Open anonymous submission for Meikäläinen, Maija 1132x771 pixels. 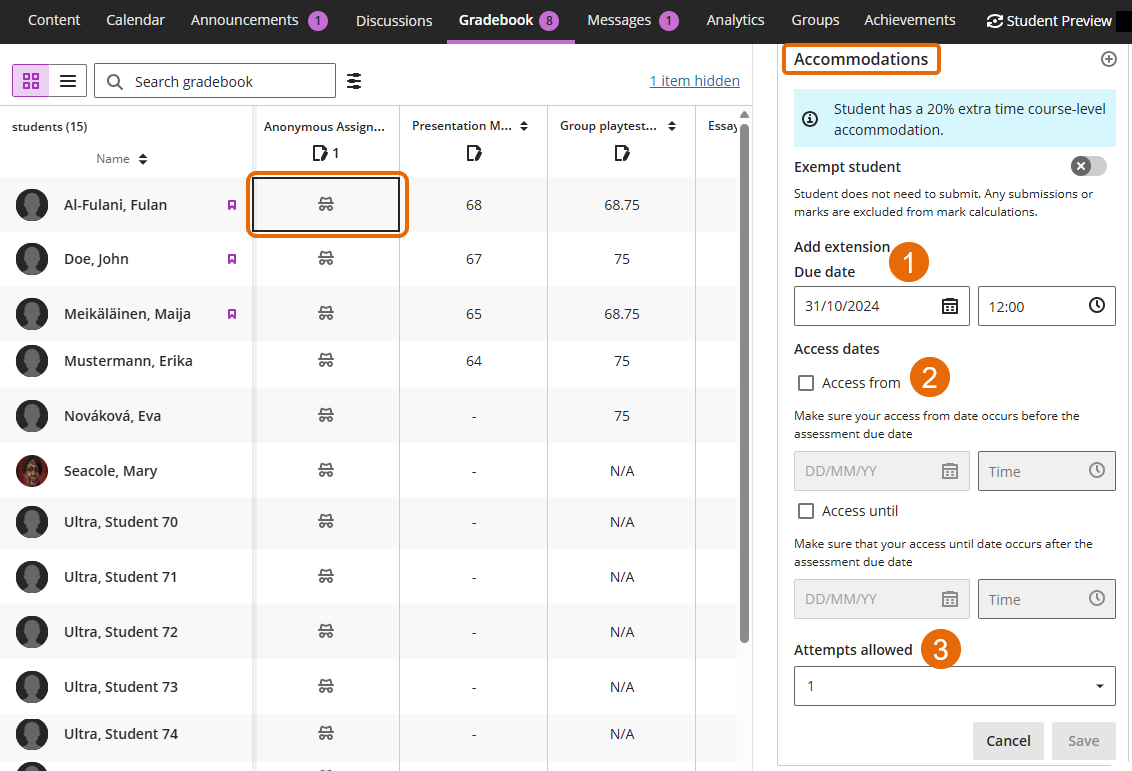click(326, 313)
